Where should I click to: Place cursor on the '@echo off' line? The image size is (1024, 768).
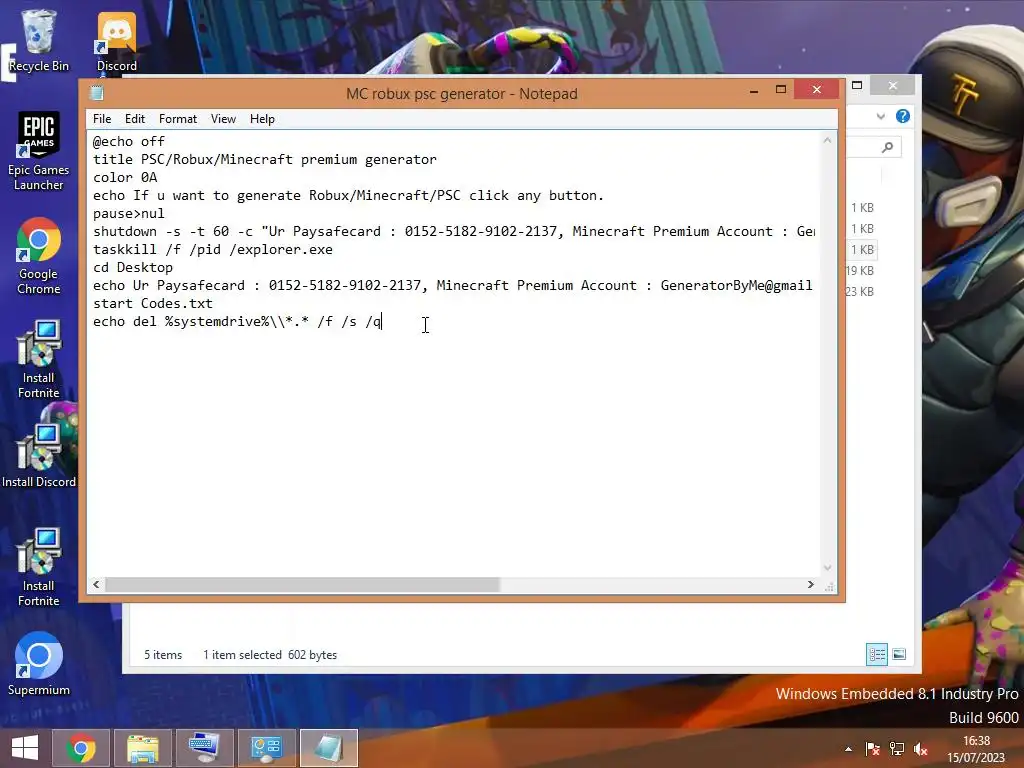(129, 142)
